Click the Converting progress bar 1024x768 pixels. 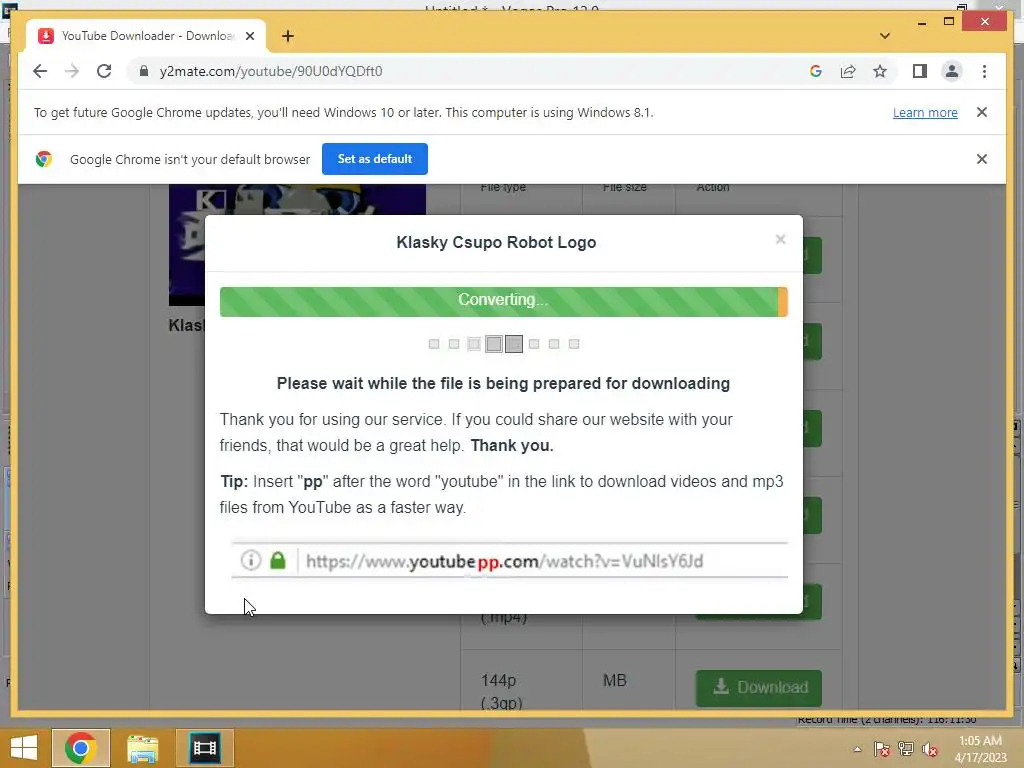(504, 301)
